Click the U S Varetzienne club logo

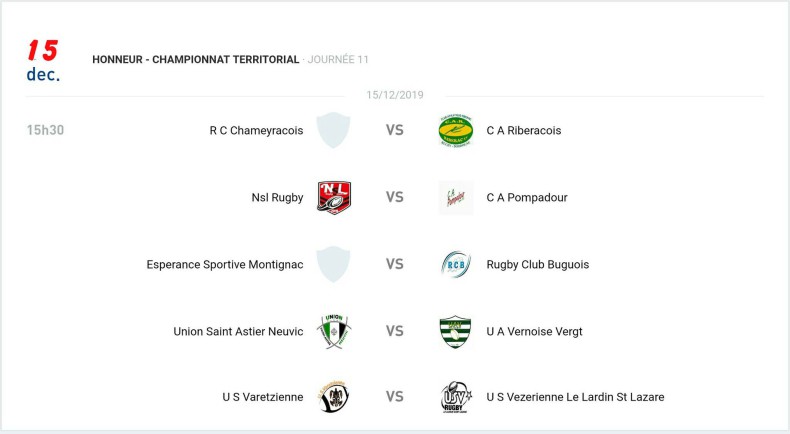click(x=333, y=397)
